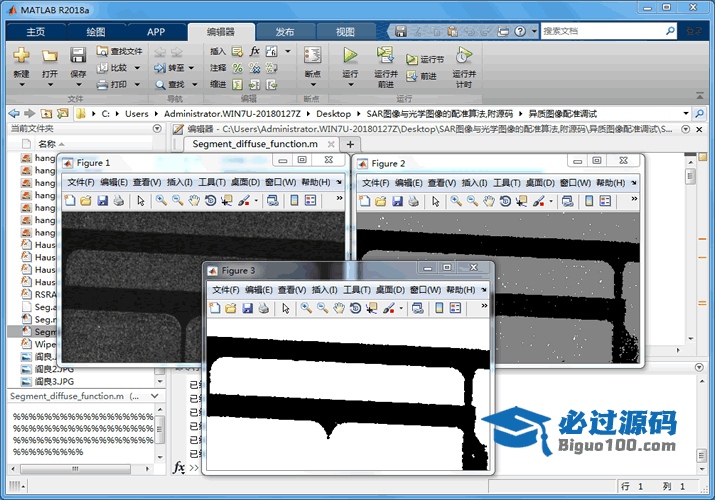
Task: Toggle the Insert Legend icon in Figure 2
Action: pos(606,200)
